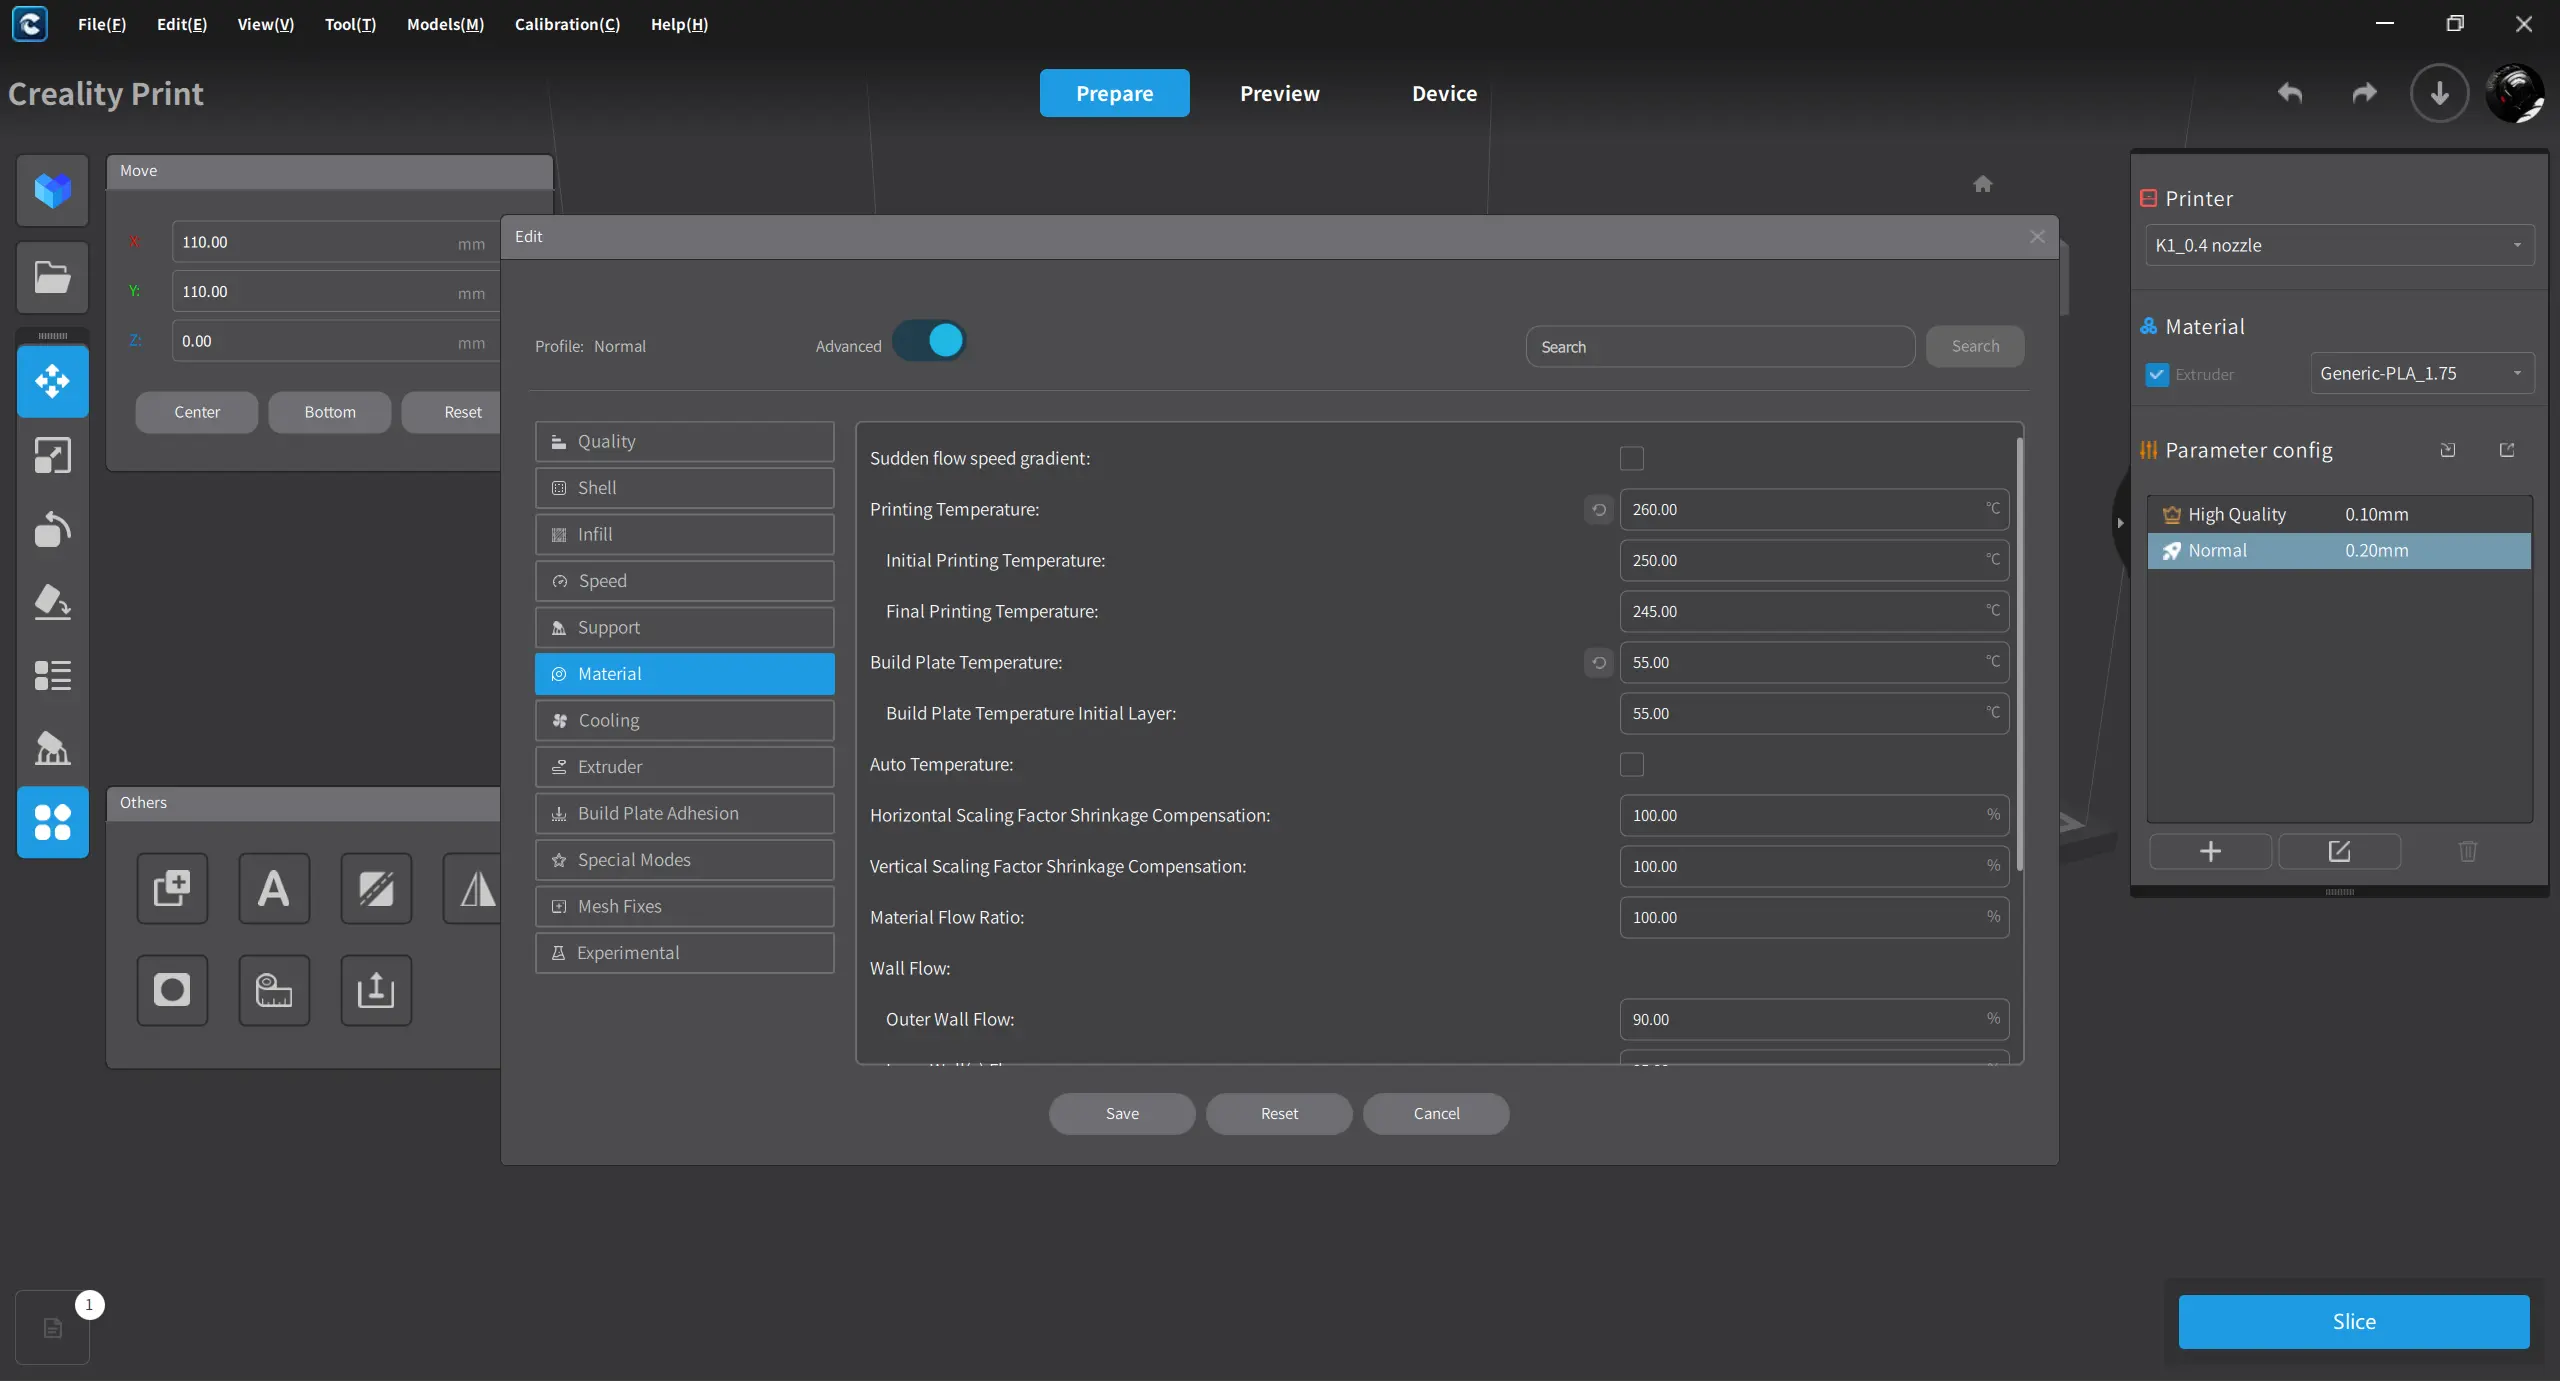The image size is (2560, 1381).
Task: Collapse right panel with side arrow
Action: pyautogui.click(x=2120, y=523)
